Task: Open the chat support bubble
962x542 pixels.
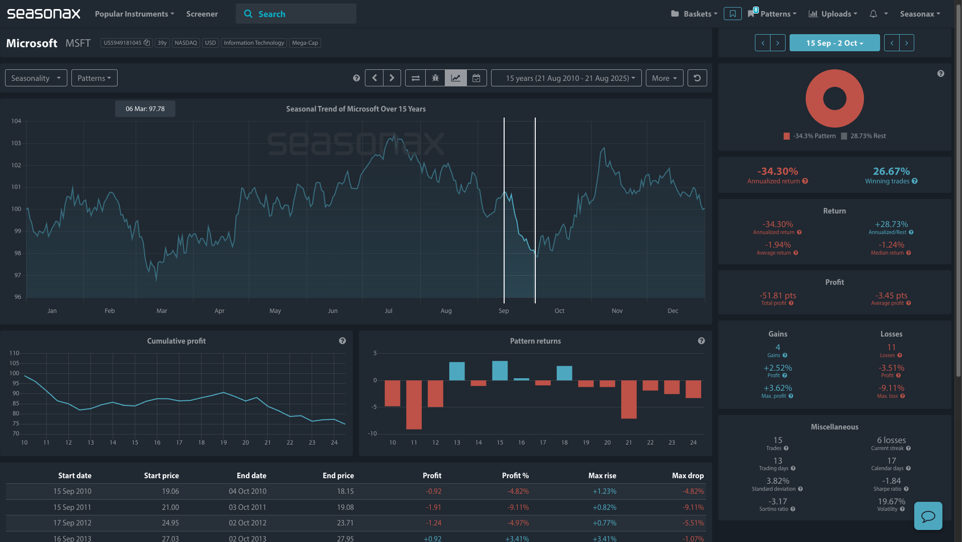Action: (x=927, y=516)
